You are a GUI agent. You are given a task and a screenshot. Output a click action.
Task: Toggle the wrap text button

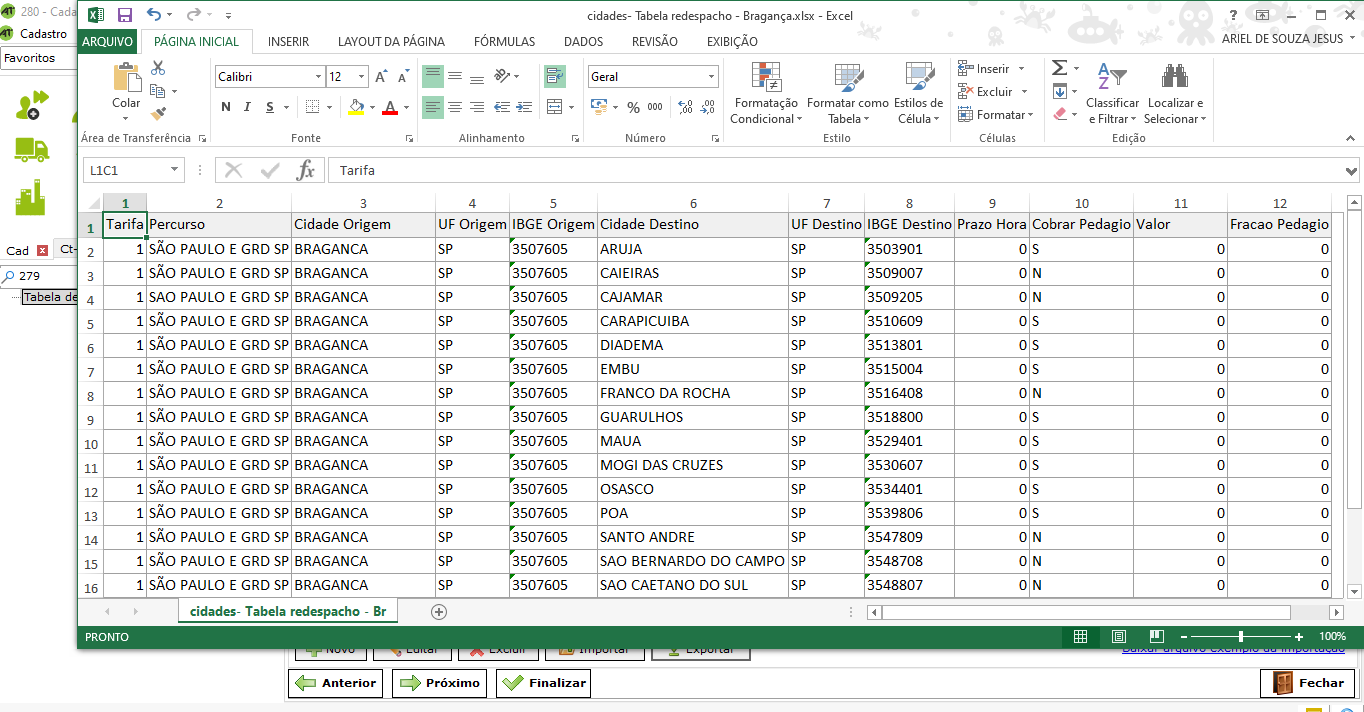pyautogui.click(x=554, y=76)
